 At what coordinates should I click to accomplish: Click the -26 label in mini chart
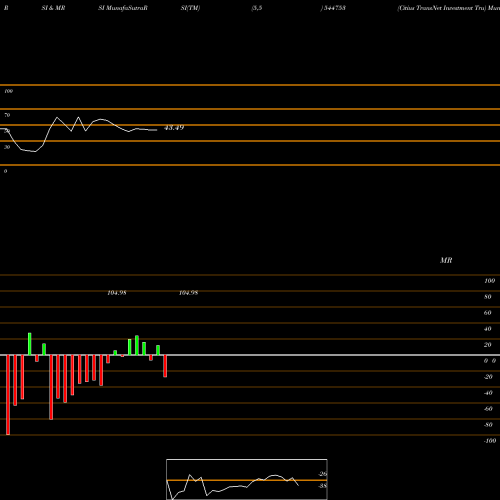[x=323, y=474]
